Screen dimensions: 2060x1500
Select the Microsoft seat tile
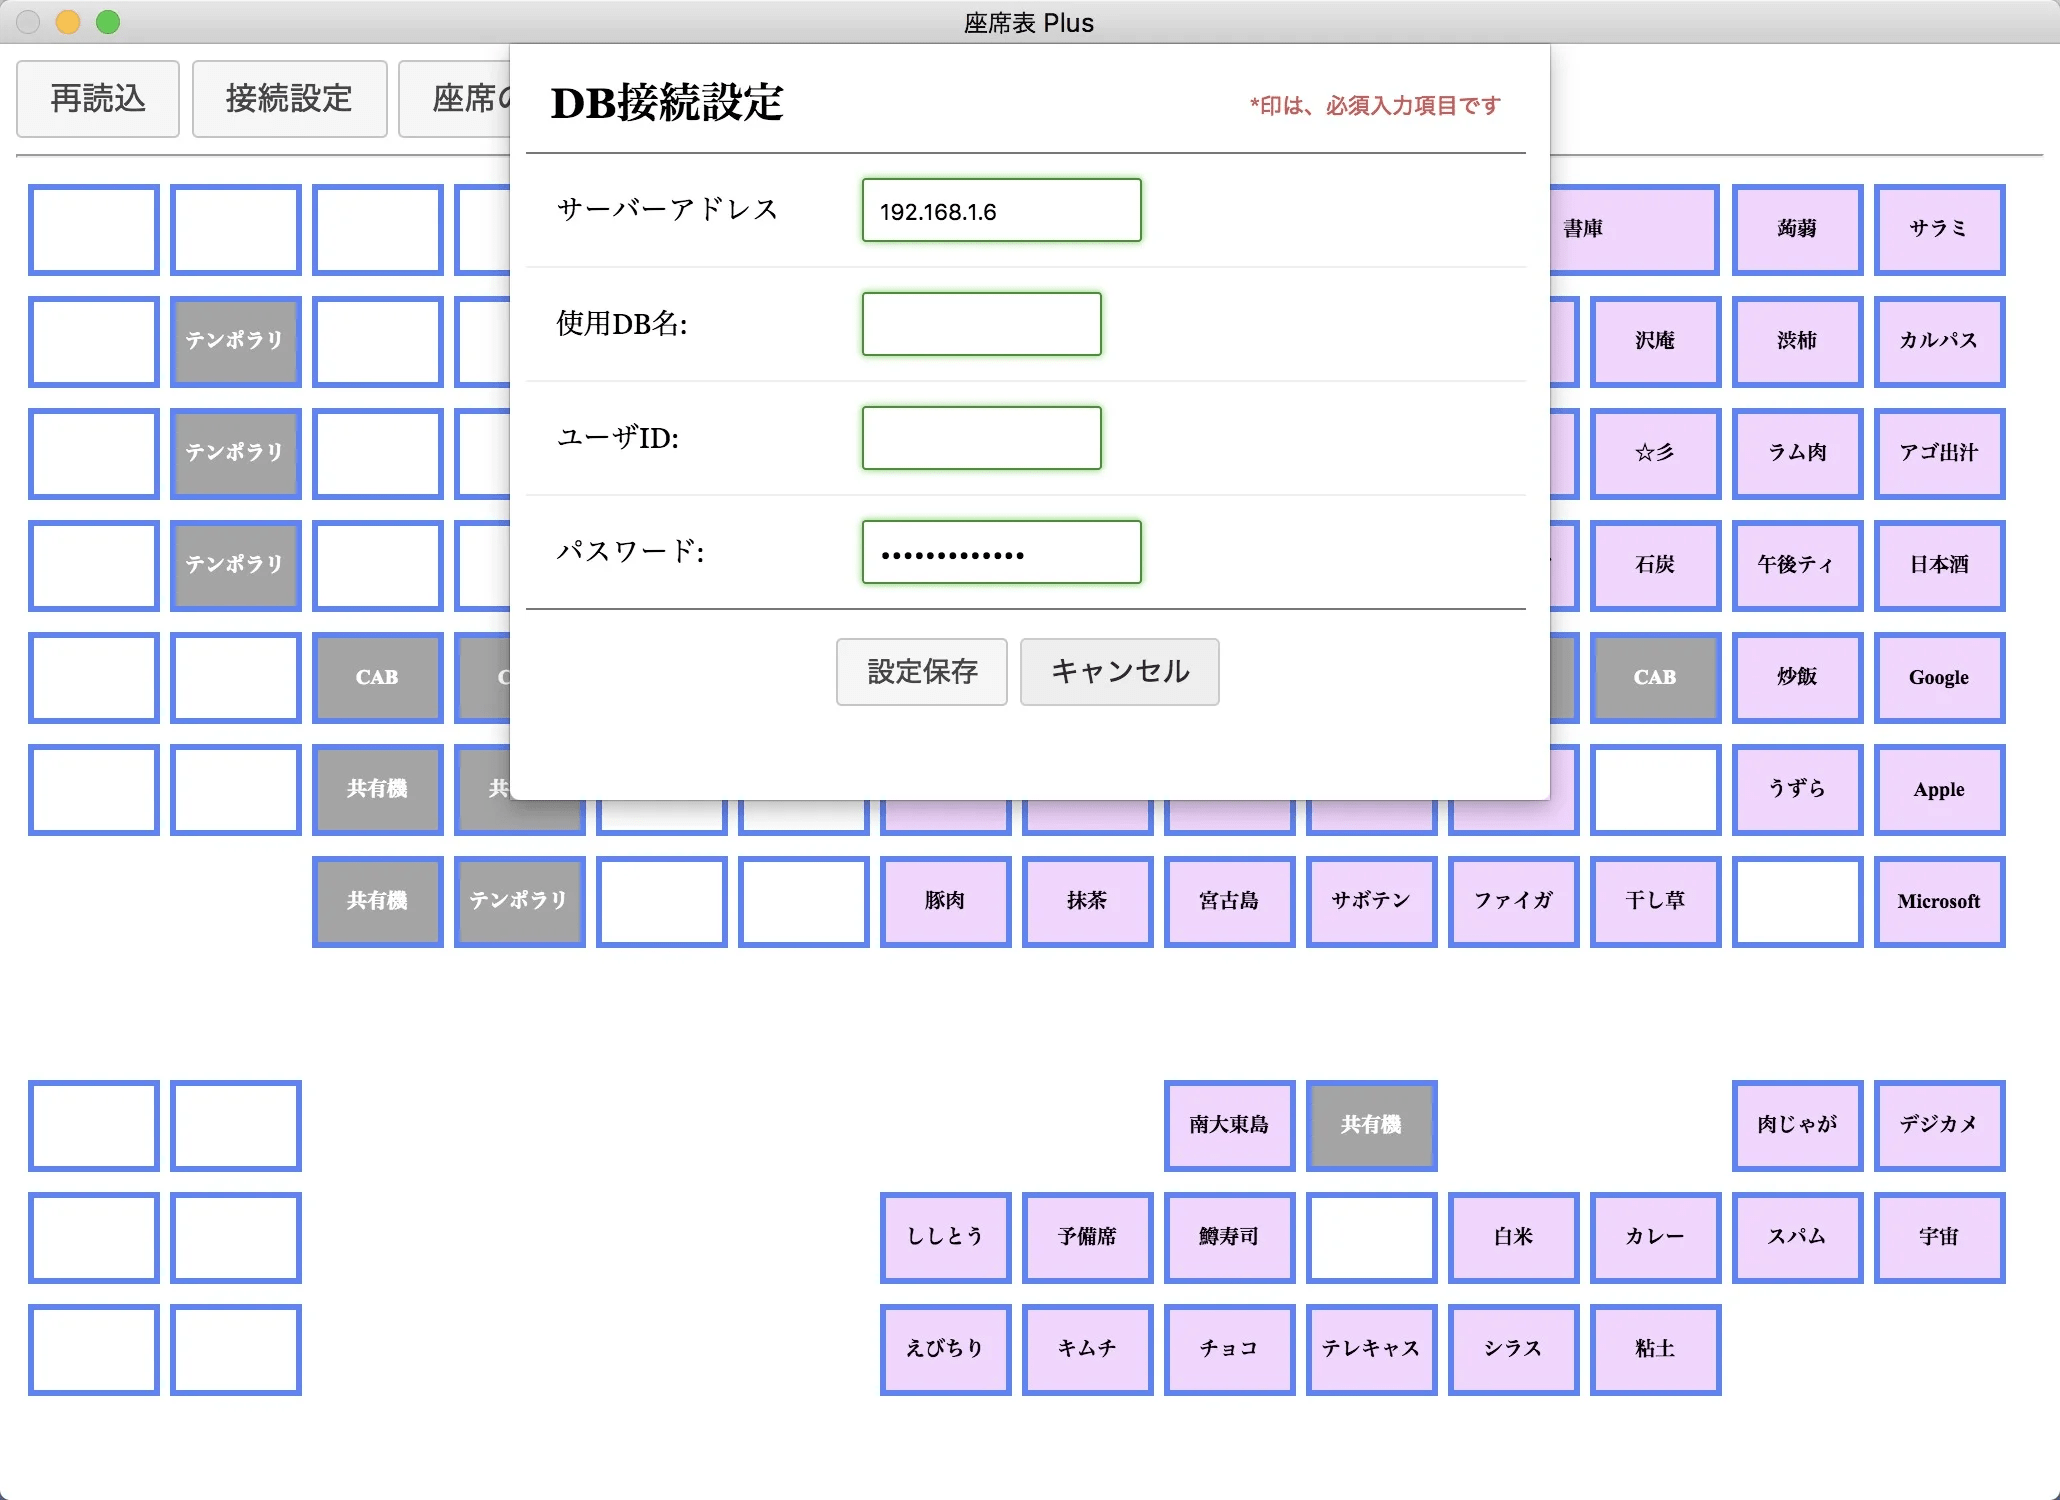(1938, 901)
